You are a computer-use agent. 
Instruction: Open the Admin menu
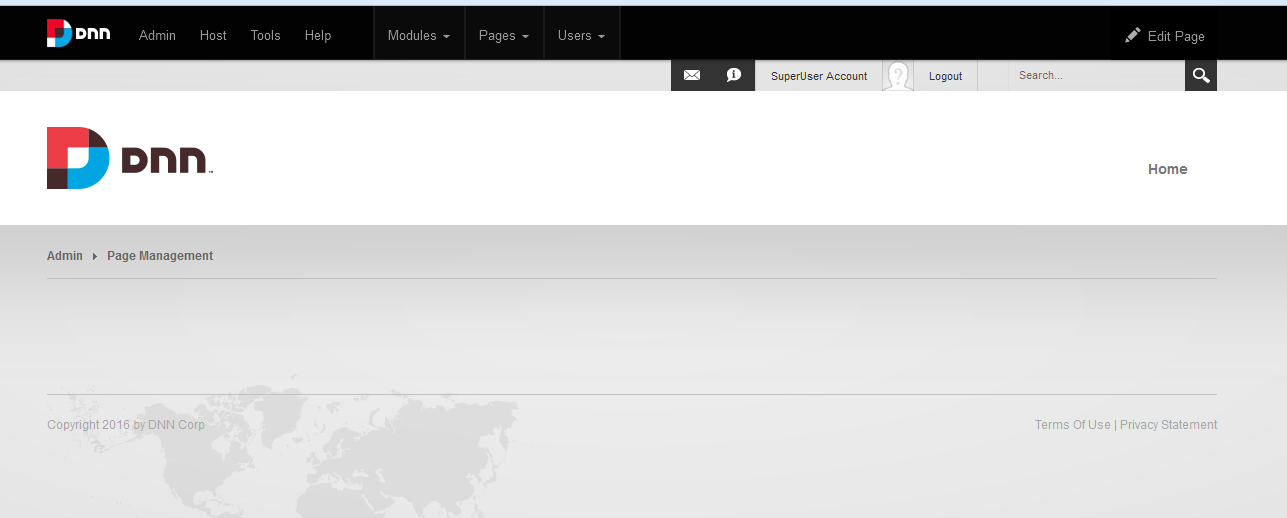[x=157, y=35]
